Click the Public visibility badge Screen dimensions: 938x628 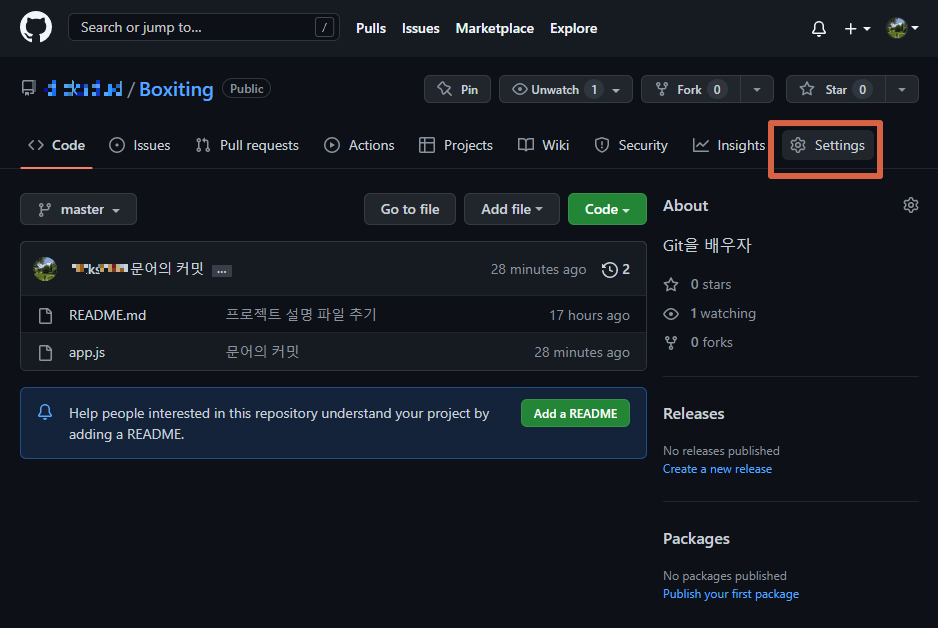click(246, 89)
